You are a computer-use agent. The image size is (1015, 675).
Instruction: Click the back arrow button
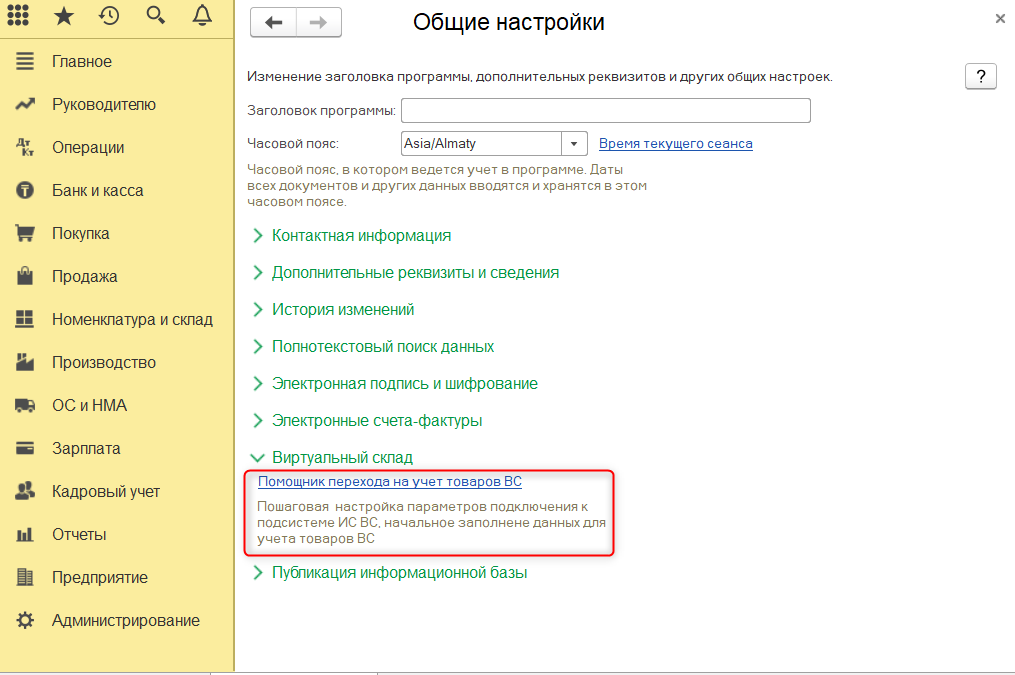tap(273, 23)
